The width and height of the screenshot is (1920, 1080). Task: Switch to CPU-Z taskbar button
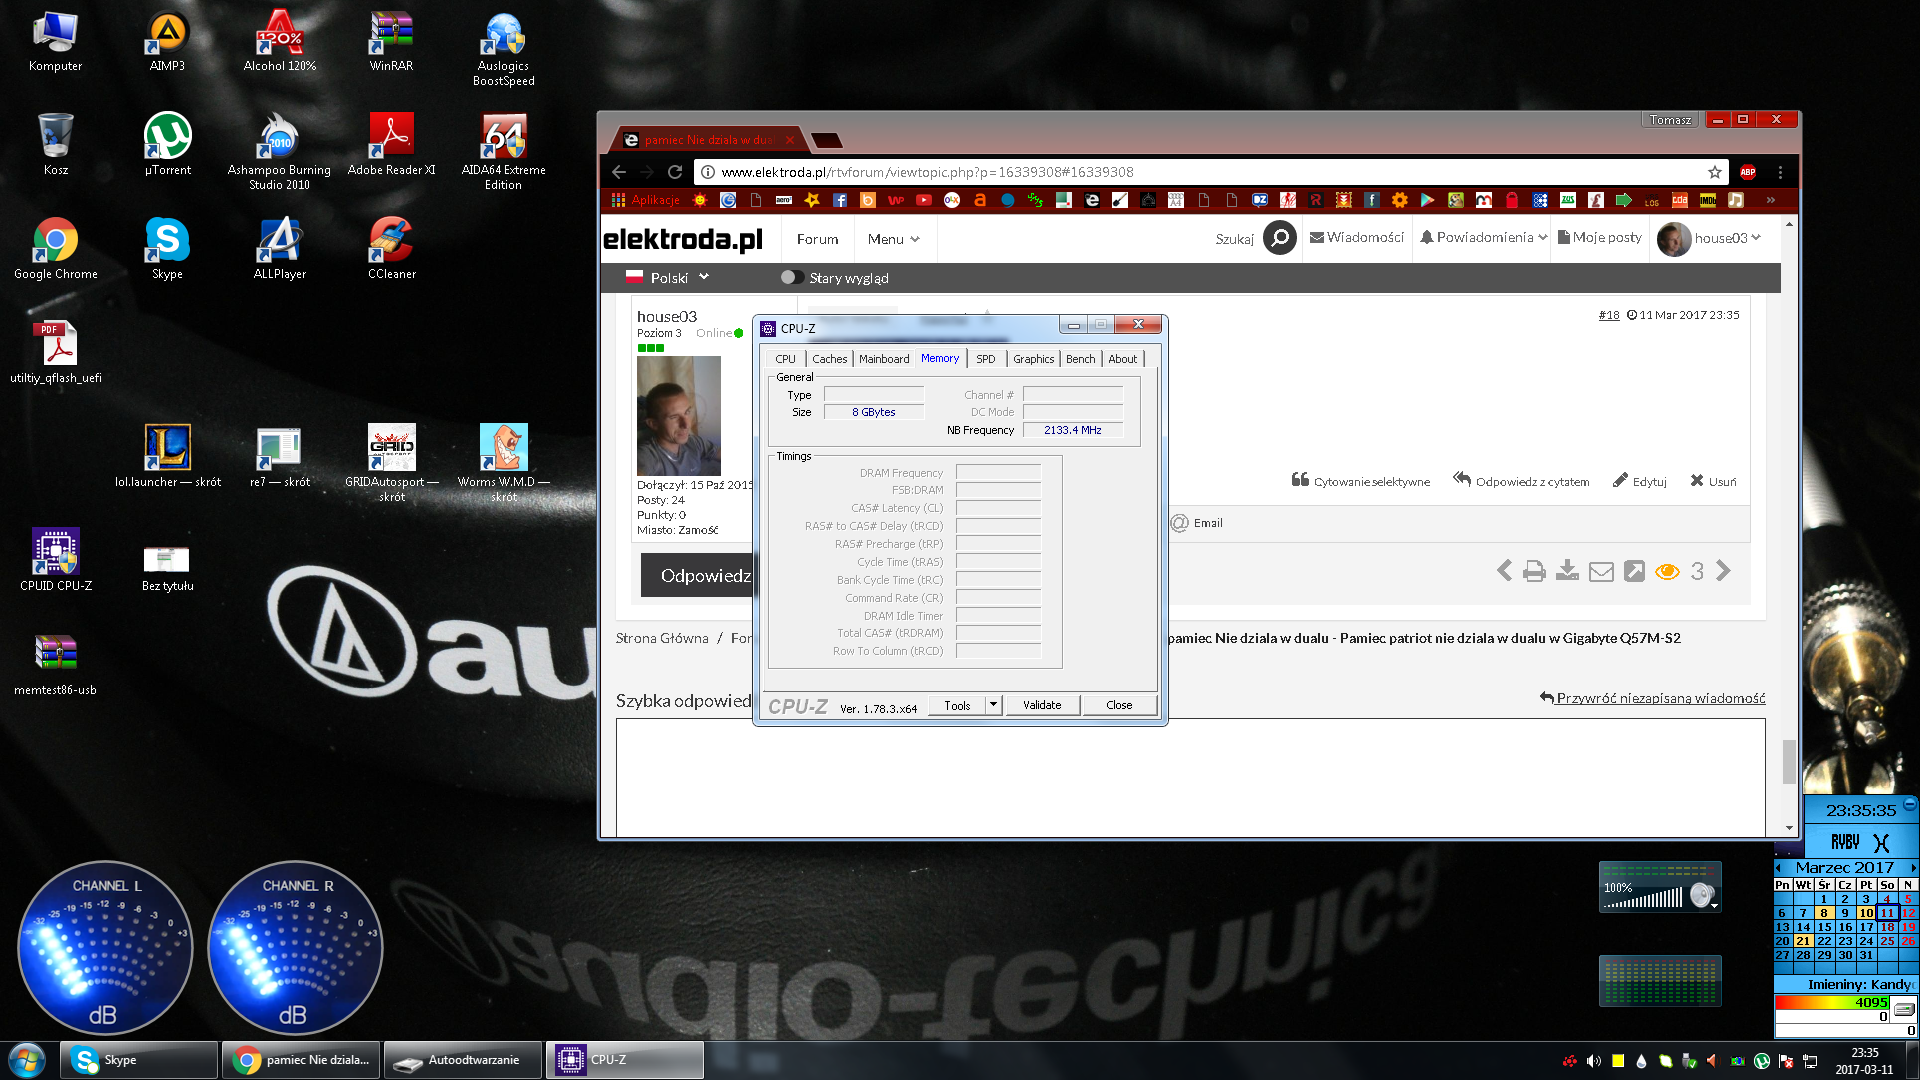point(625,1060)
